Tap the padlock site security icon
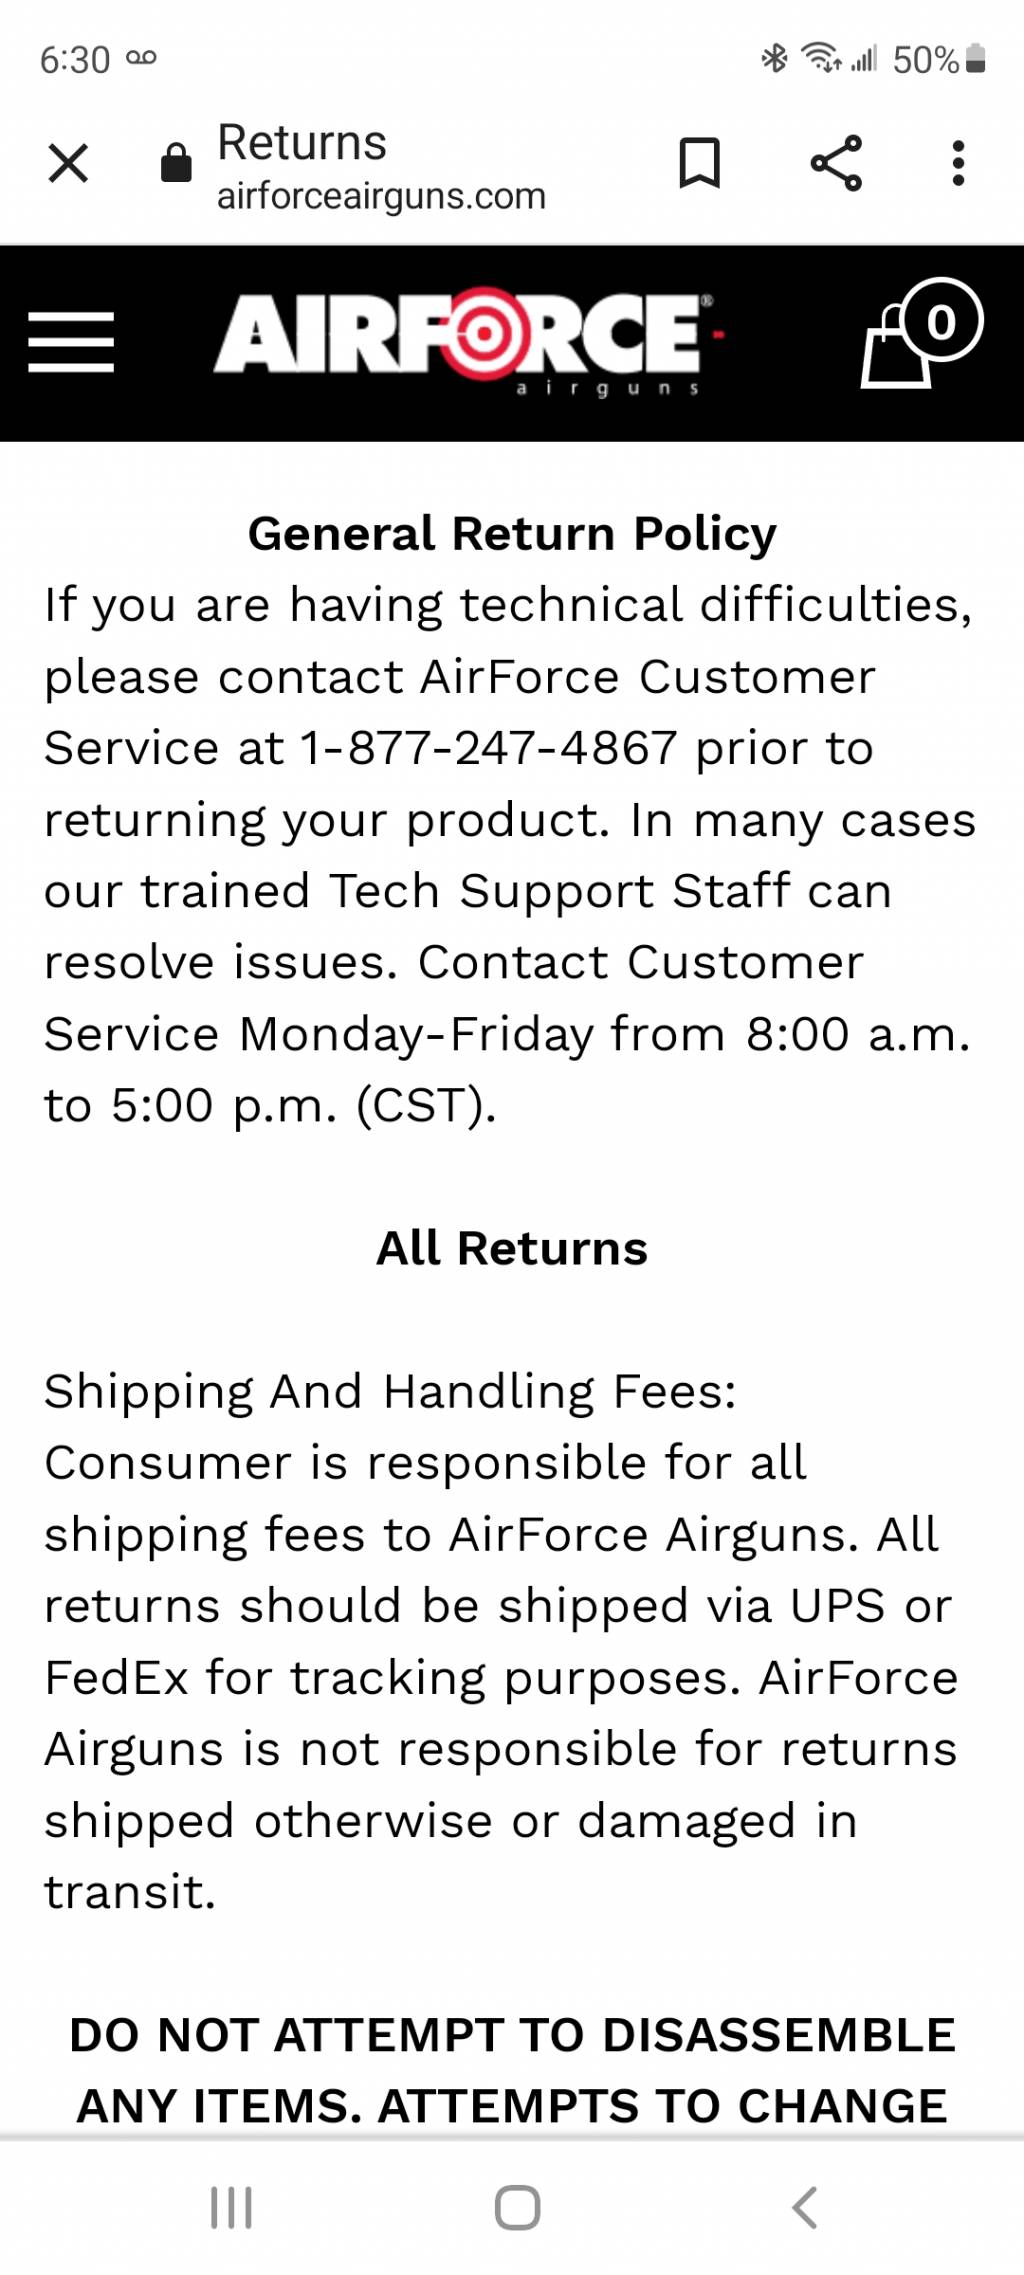 [x=176, y=163]
